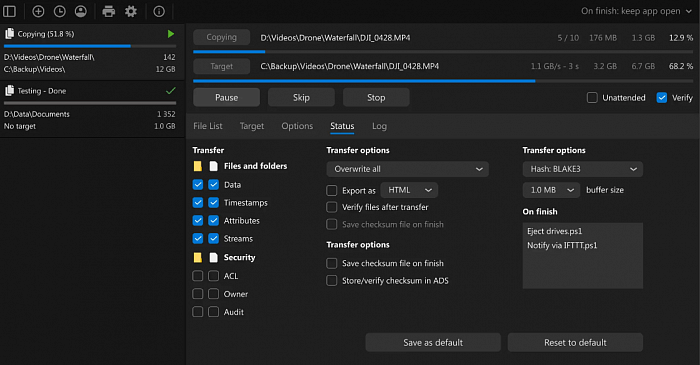
Task: Uncheck the folder Attributes checkbox
Action: [198, 220]
